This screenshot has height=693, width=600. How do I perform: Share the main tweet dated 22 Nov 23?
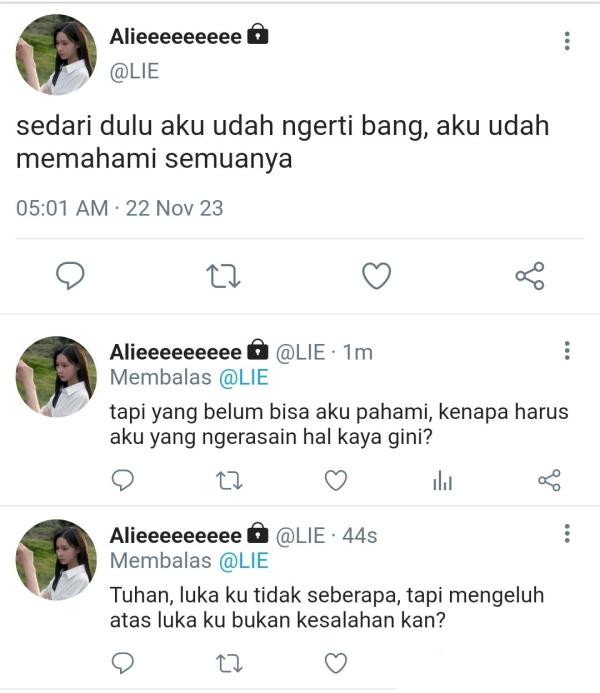(530, 276)
